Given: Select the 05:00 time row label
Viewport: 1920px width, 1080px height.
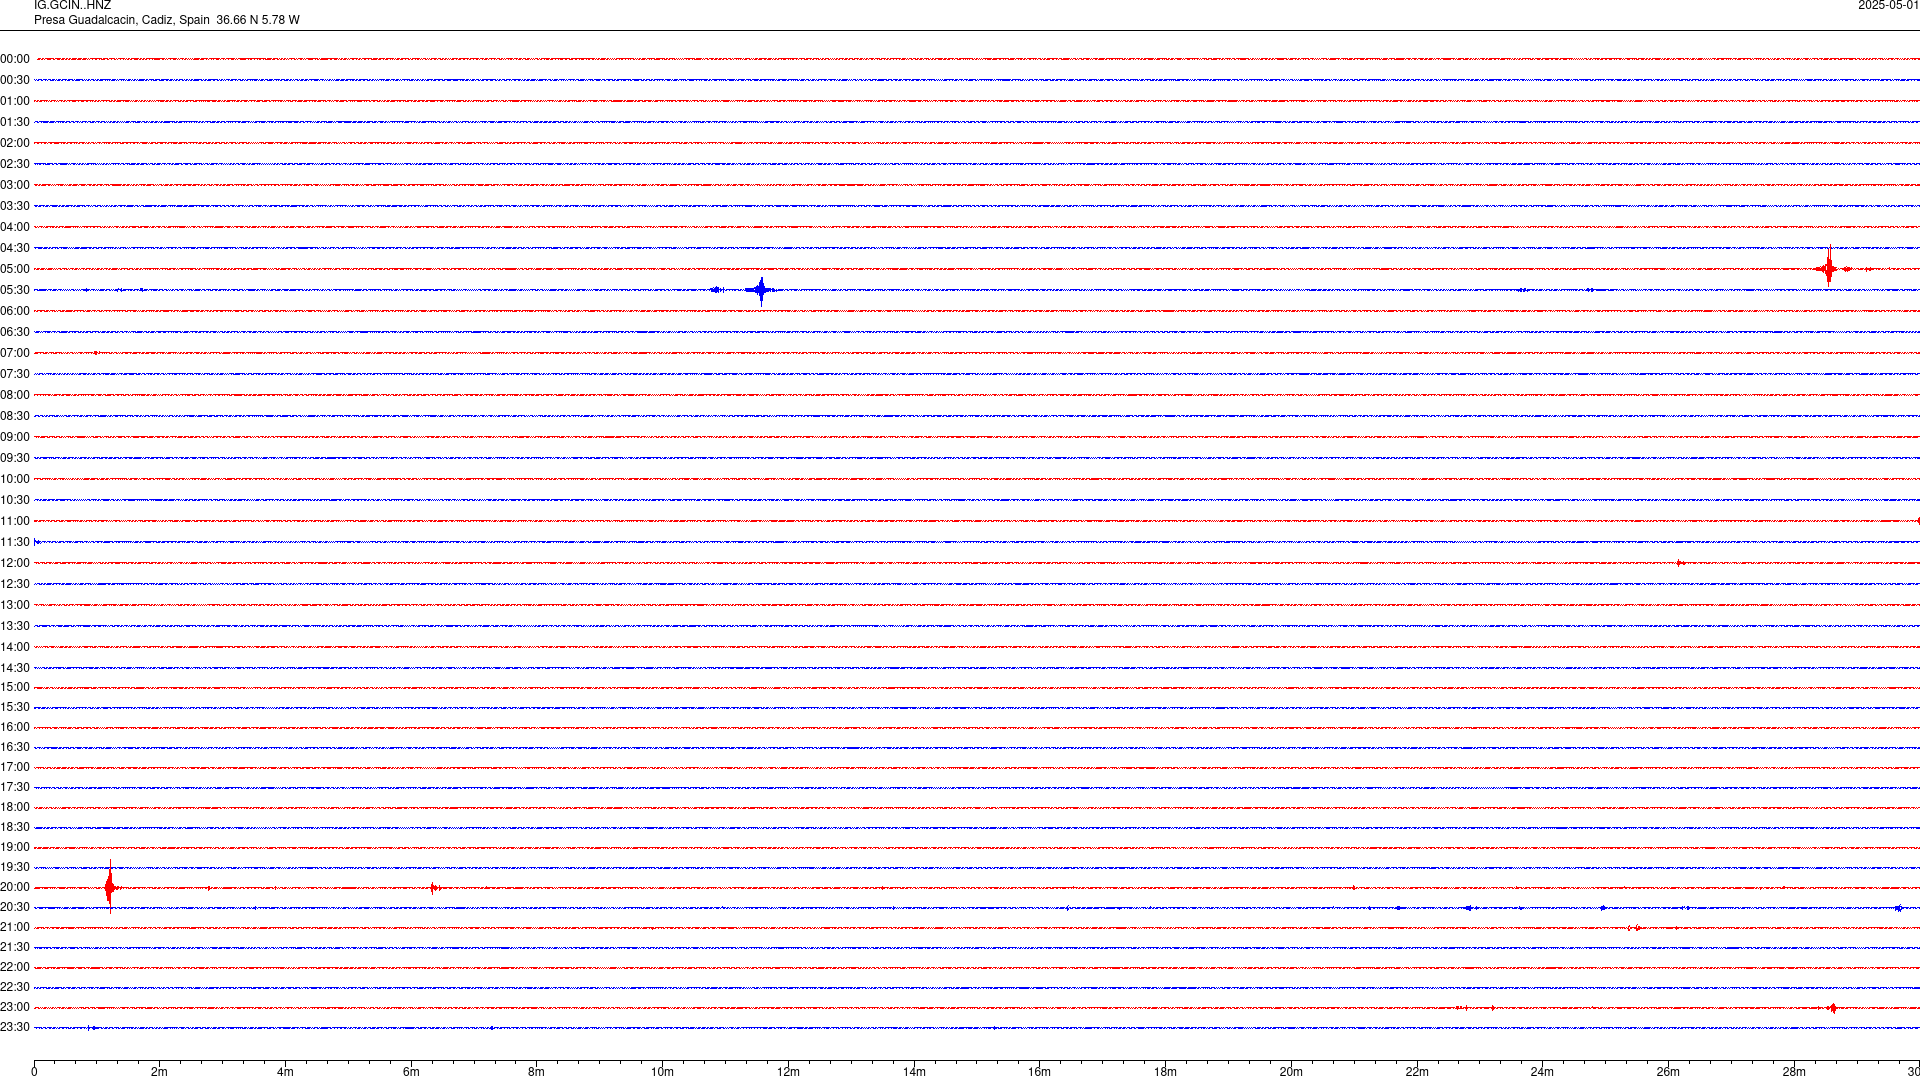Looking at the screenshot, I should [15, 269].
